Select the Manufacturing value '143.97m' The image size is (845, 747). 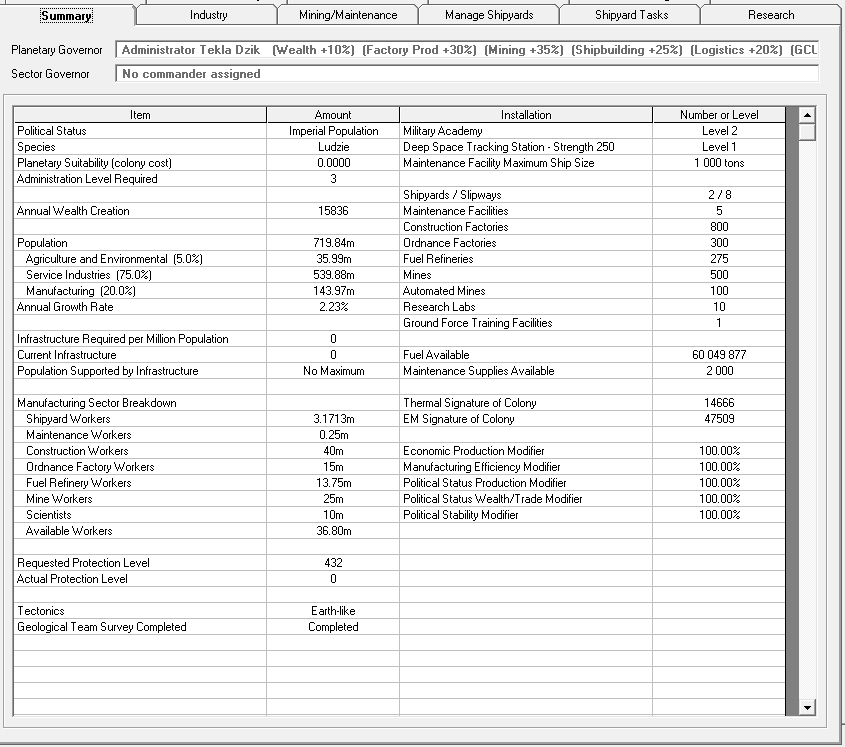[334, 291]
